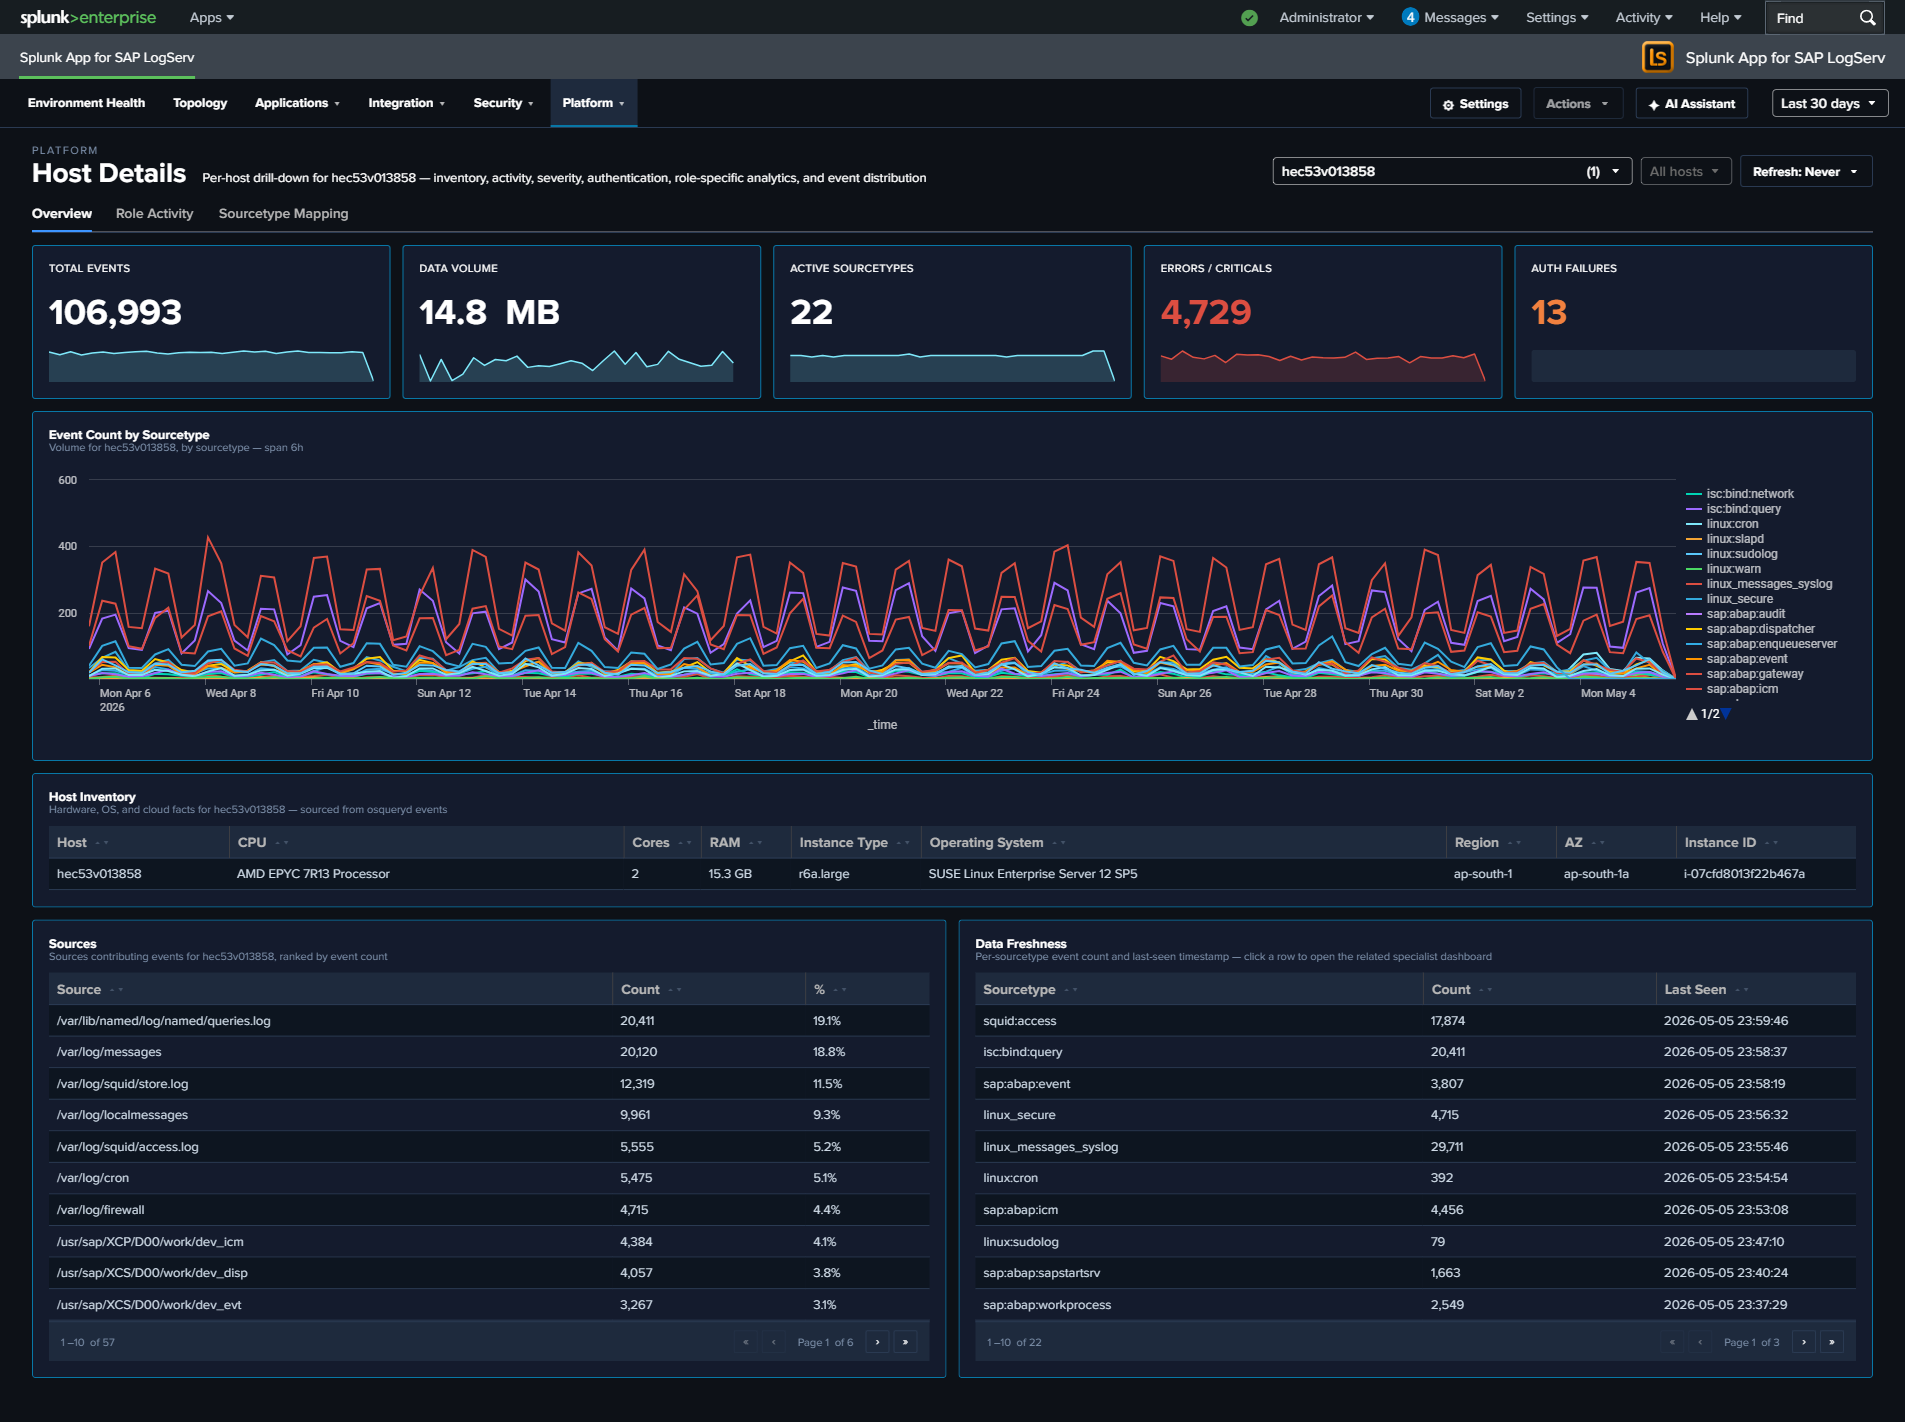Click the dashboard Settings gear button
This screenshot has width=1905, height=1422.
point(1475,103)
